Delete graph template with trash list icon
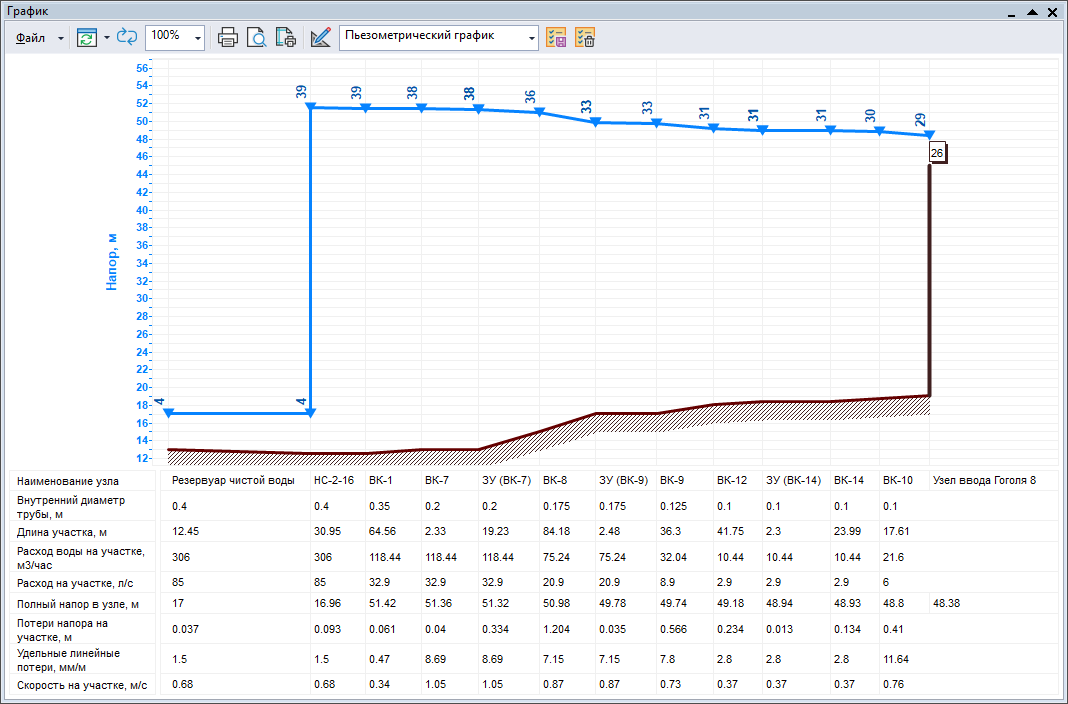 586,38
